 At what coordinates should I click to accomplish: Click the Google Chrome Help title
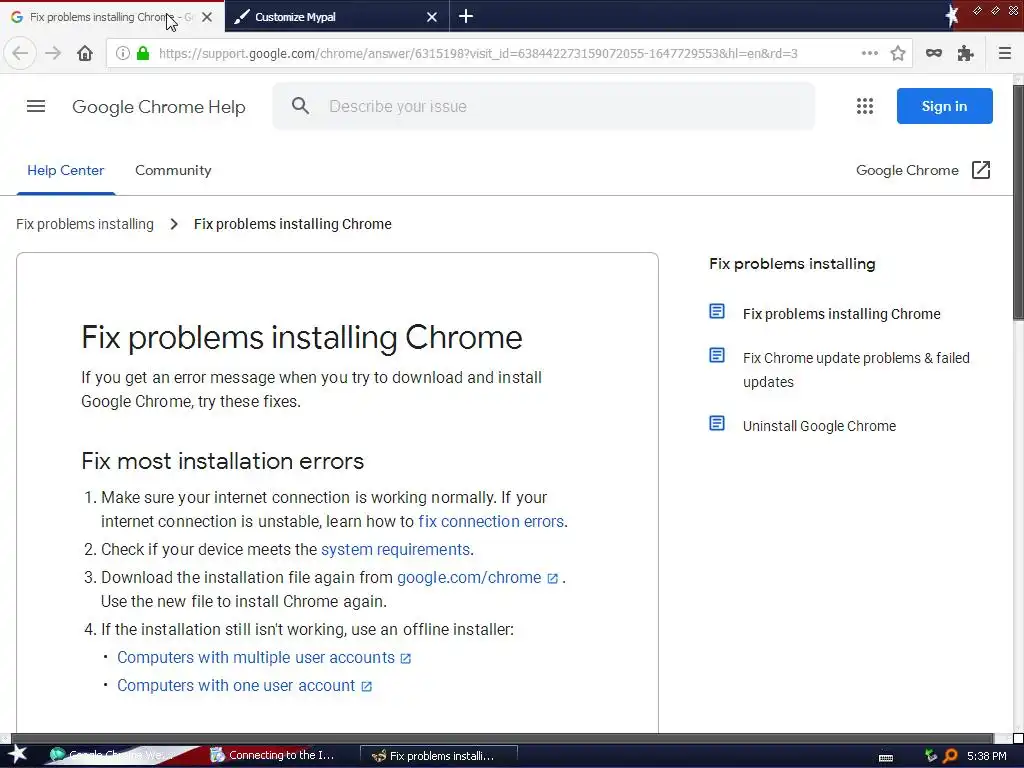(x=159, y=106)
